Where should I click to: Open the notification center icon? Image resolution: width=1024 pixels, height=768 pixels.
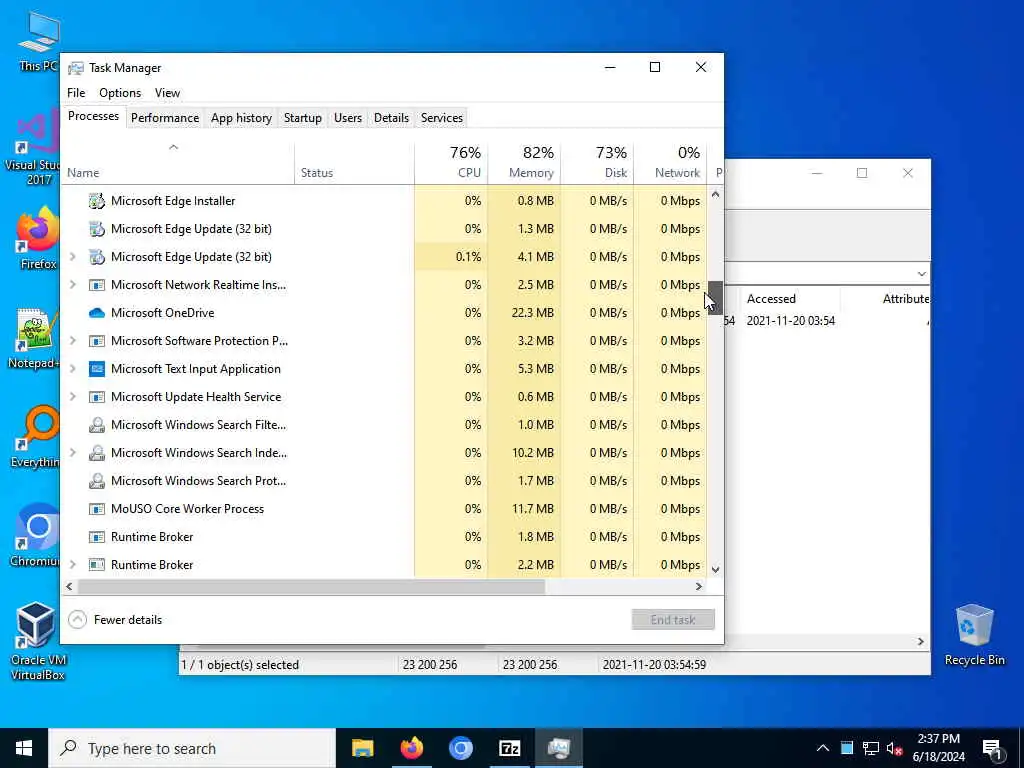993,748
